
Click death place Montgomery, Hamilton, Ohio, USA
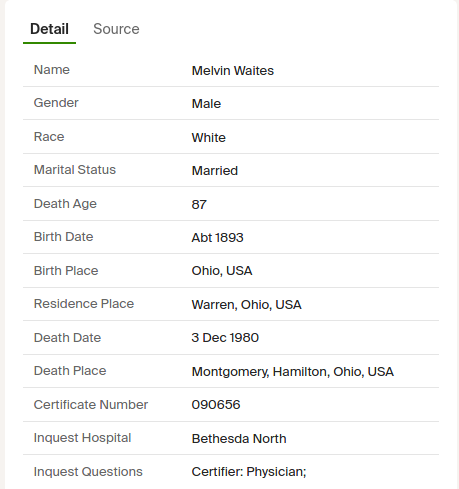pyautogui.click(x=292, y=372)
